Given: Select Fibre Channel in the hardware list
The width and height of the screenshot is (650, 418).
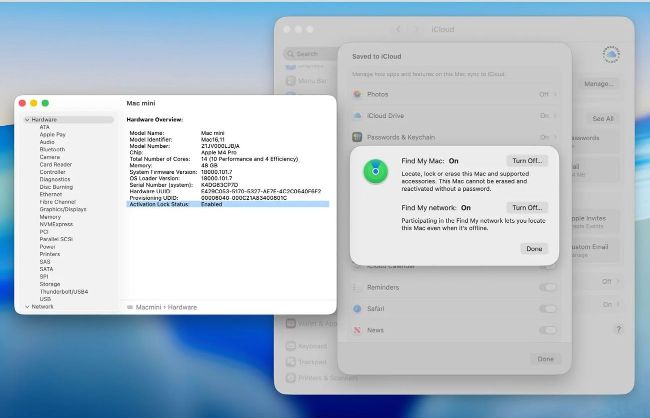Looking at the screenshot, I should tap(57, 202).
